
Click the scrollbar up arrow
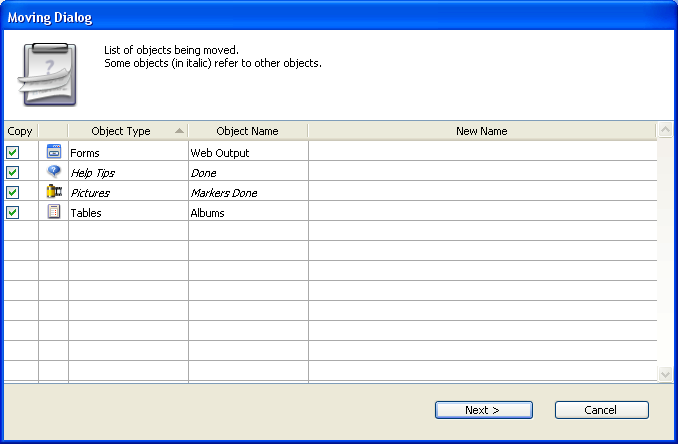(666, 131)
